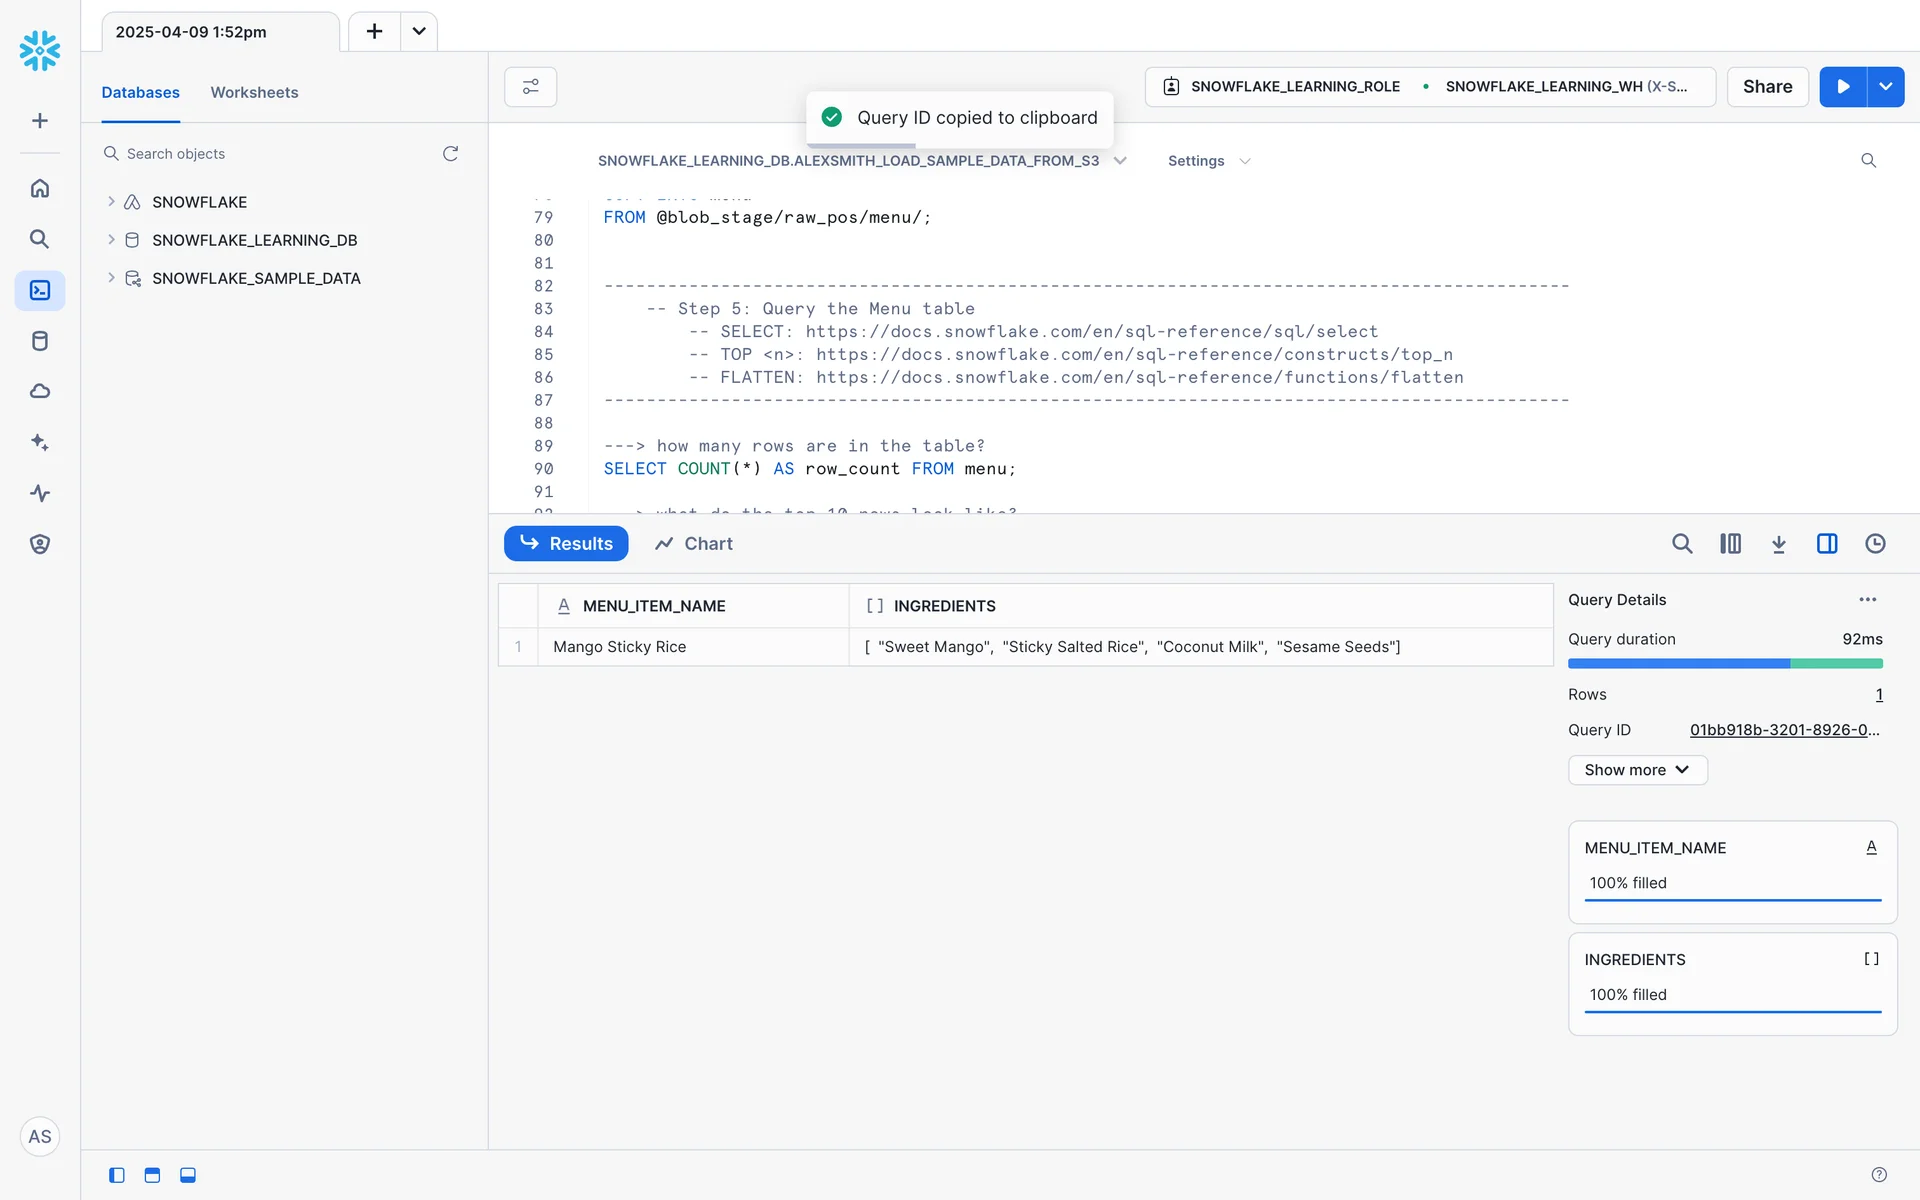The image size is (1920, 1200).
Task: Expand Show more query details
Action: [x=1637, y=770]
